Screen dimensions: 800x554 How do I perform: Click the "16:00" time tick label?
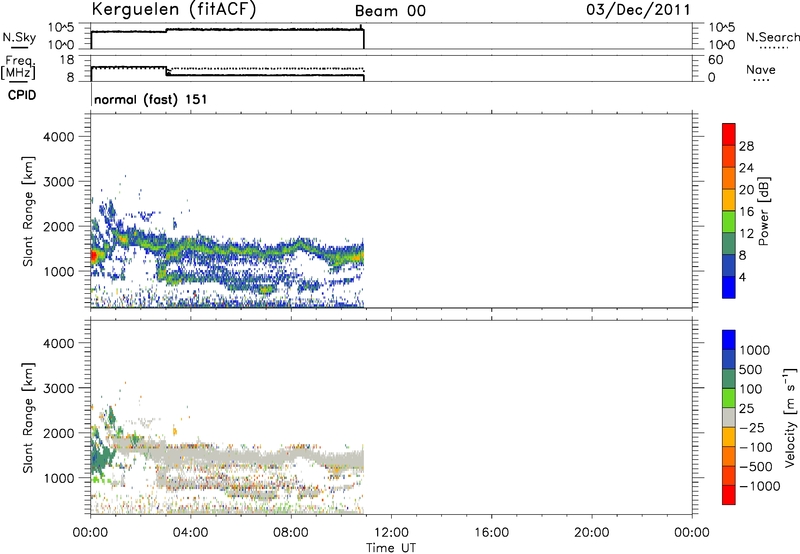point(491,533)
